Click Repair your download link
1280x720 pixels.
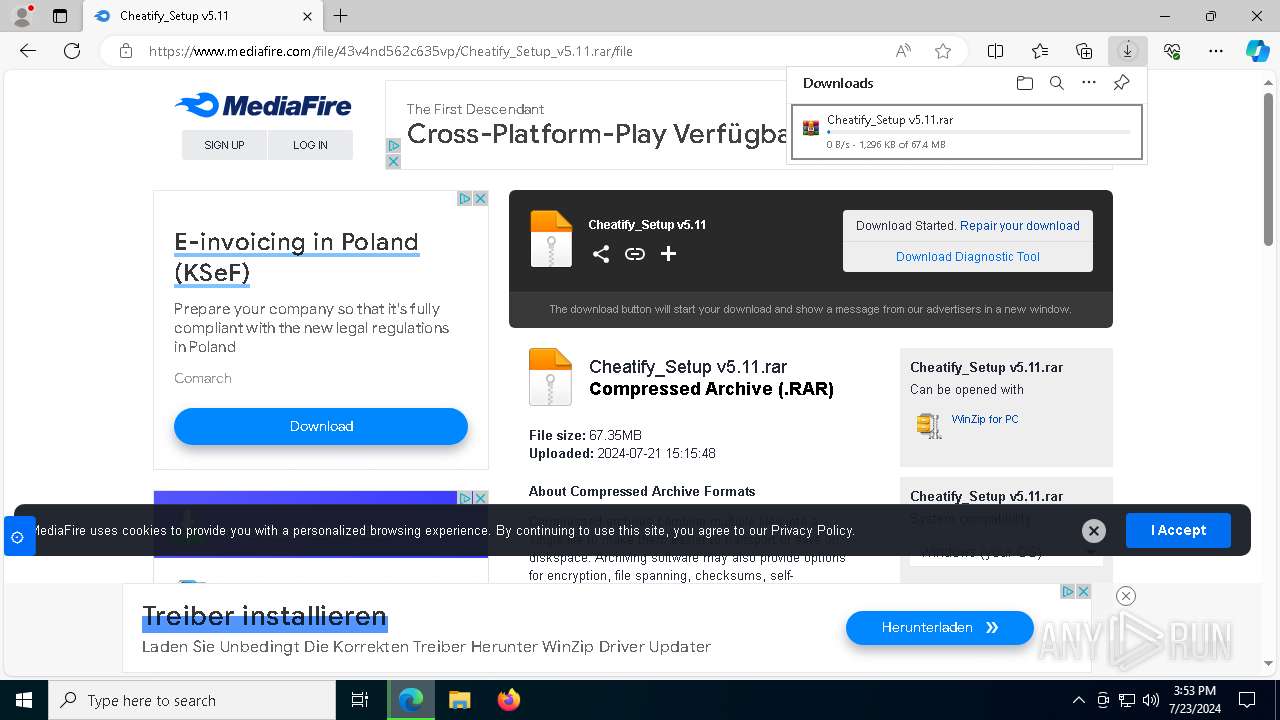pos(1020,226)
